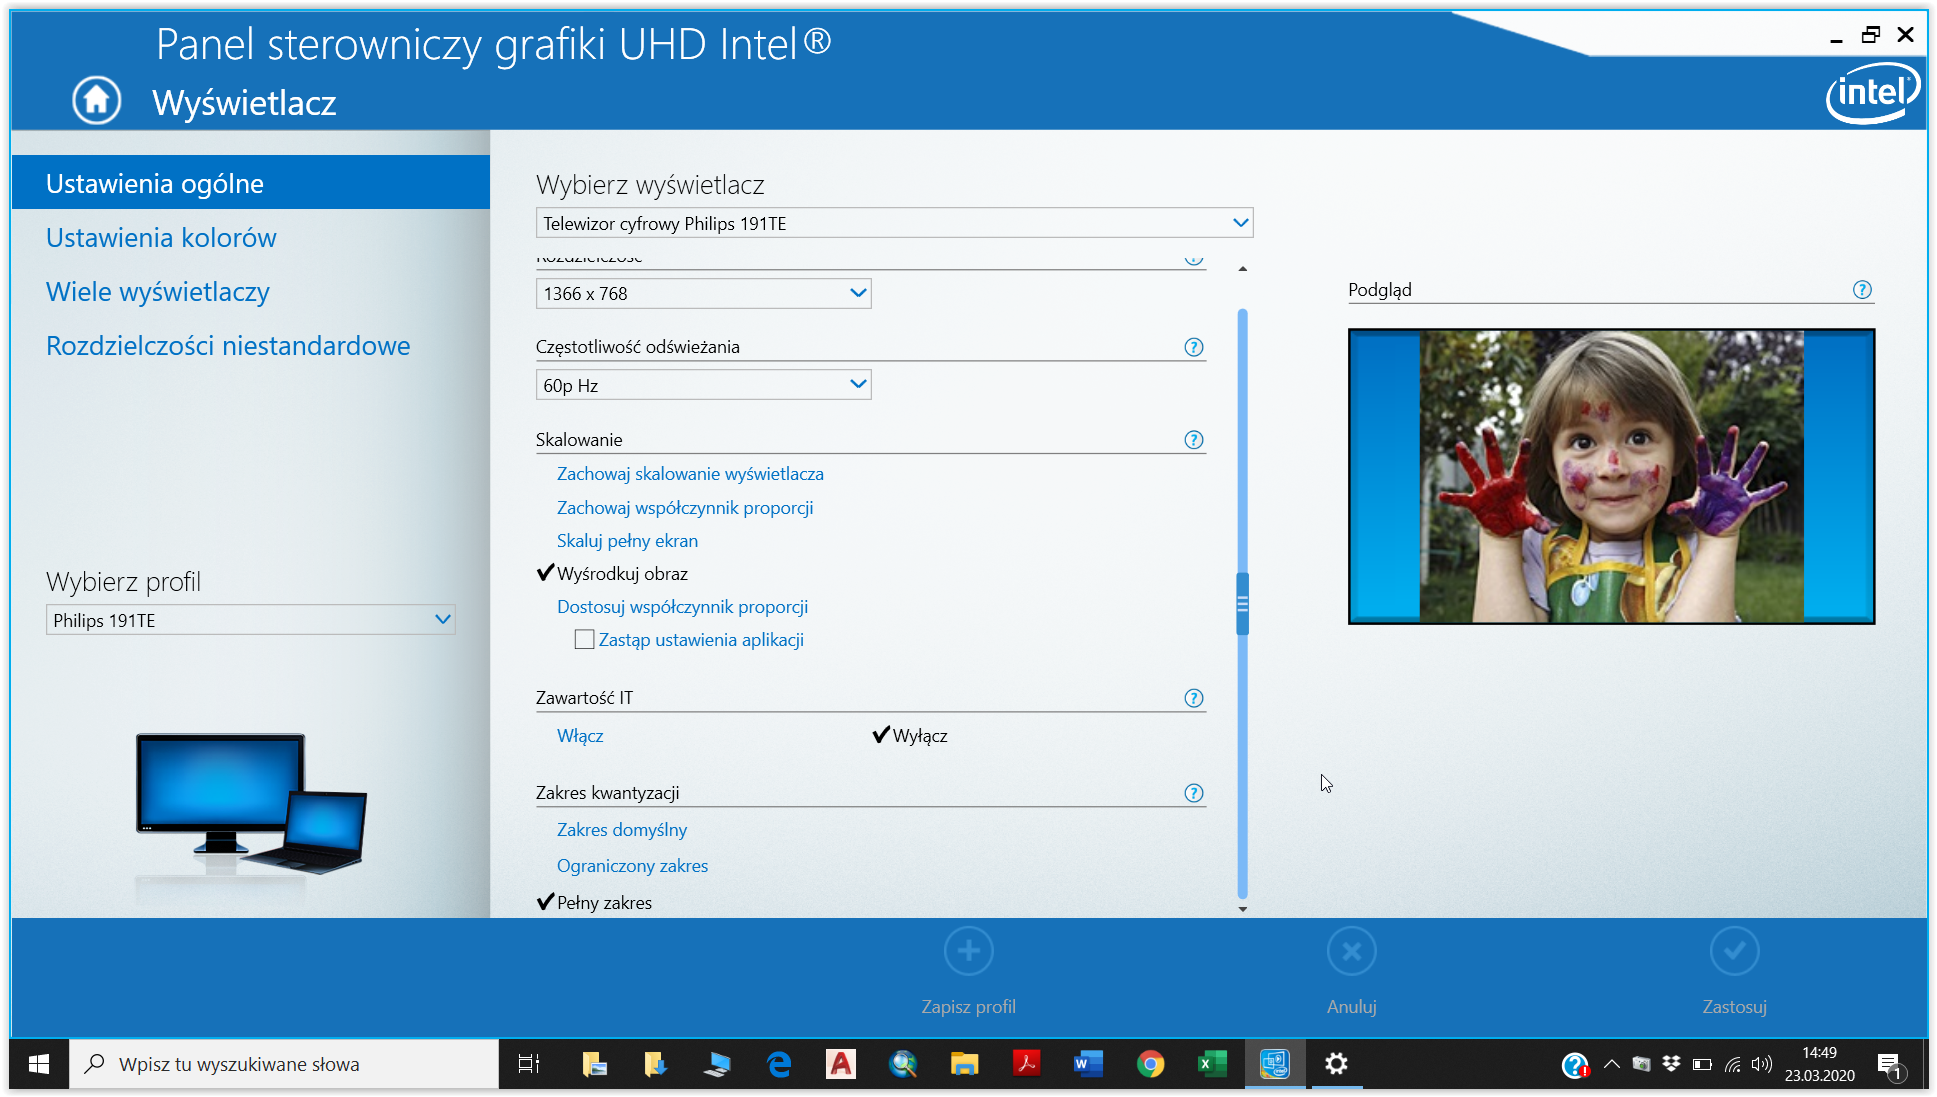Image resolution: width=1937 pixels, height=1097 pixels.
Task: Launch Google Chrome from taskbar
Action: pos(1151,1064)
